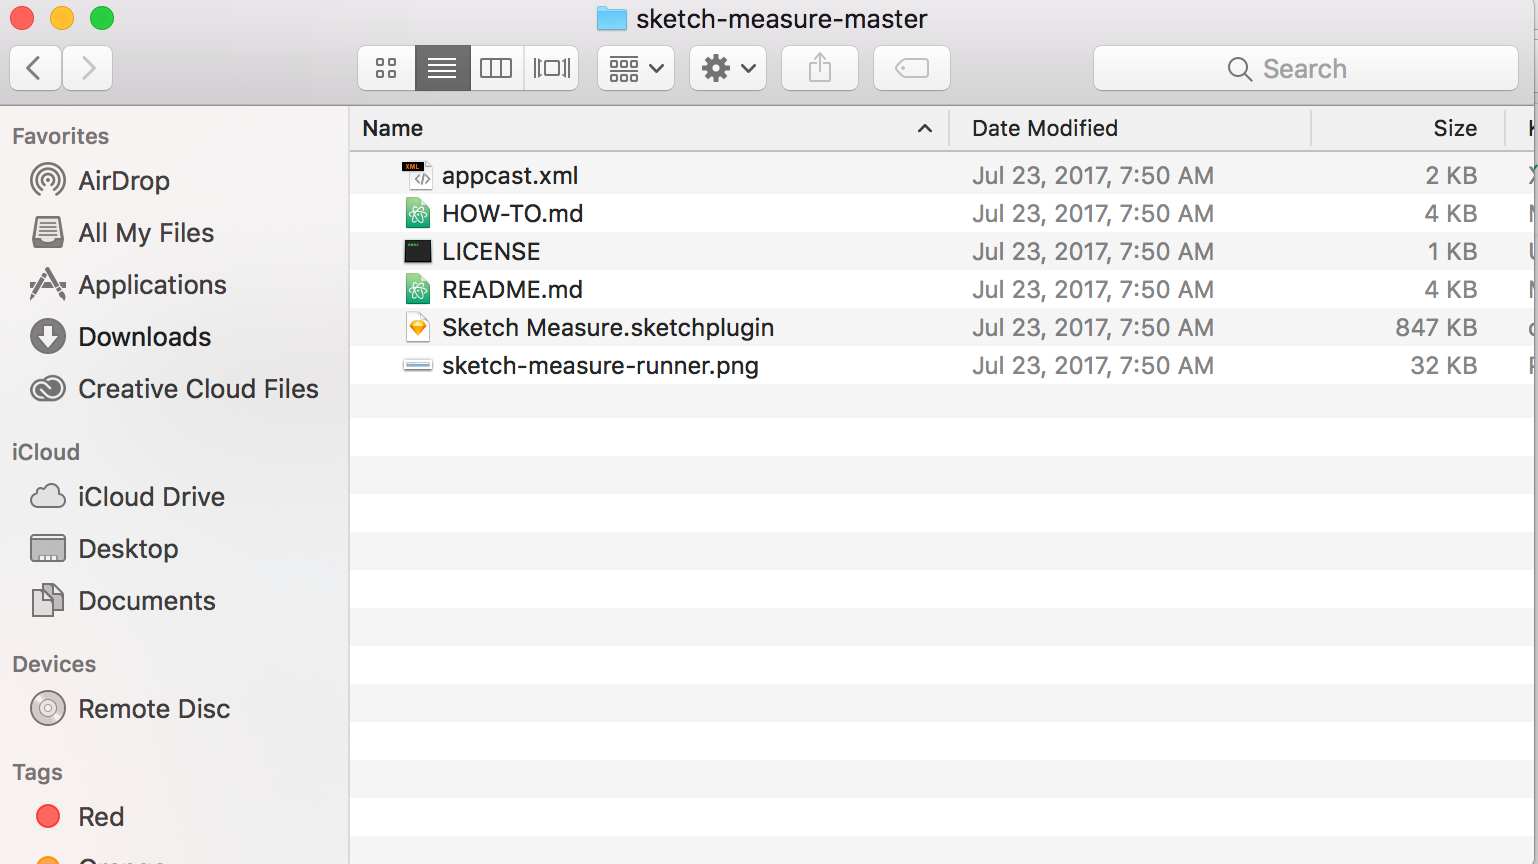
Task: Switch to icon view
Action: coord(386,68)
